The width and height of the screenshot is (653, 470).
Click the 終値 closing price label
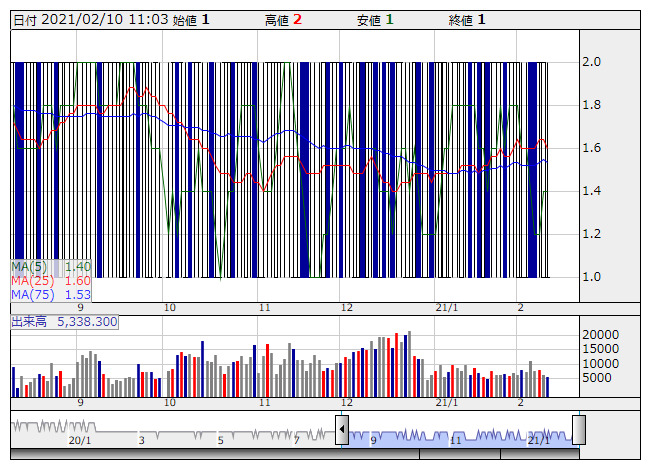[460, 19]
